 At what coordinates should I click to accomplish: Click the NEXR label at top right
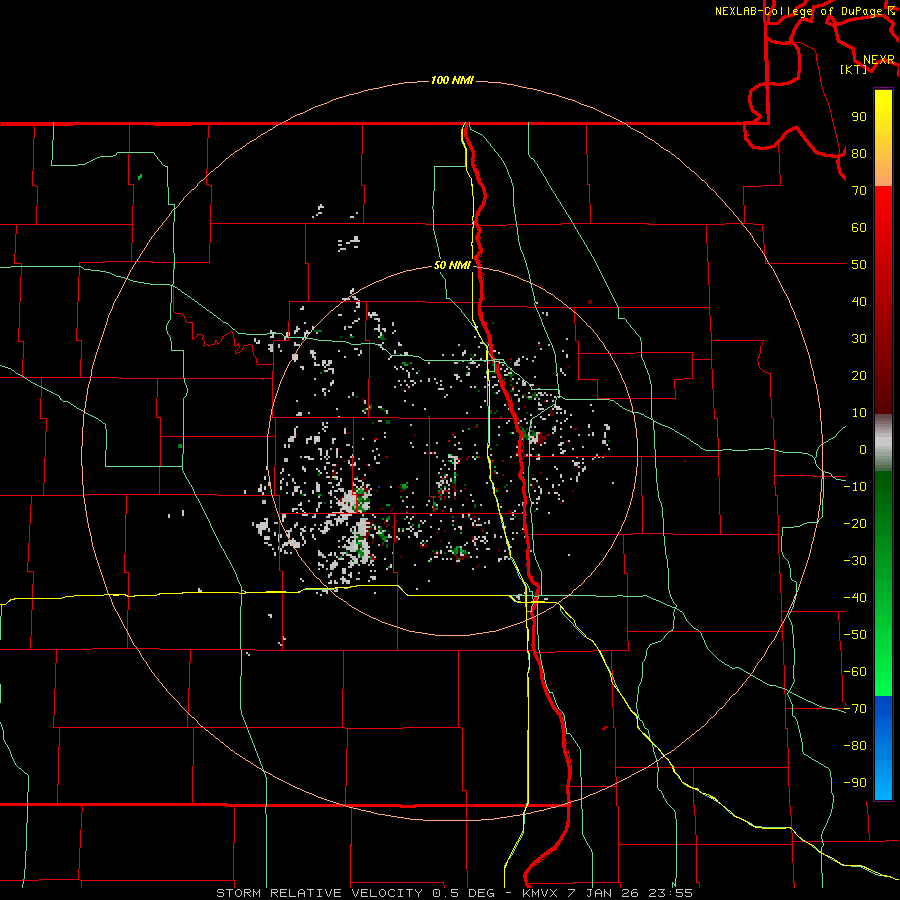878,60
